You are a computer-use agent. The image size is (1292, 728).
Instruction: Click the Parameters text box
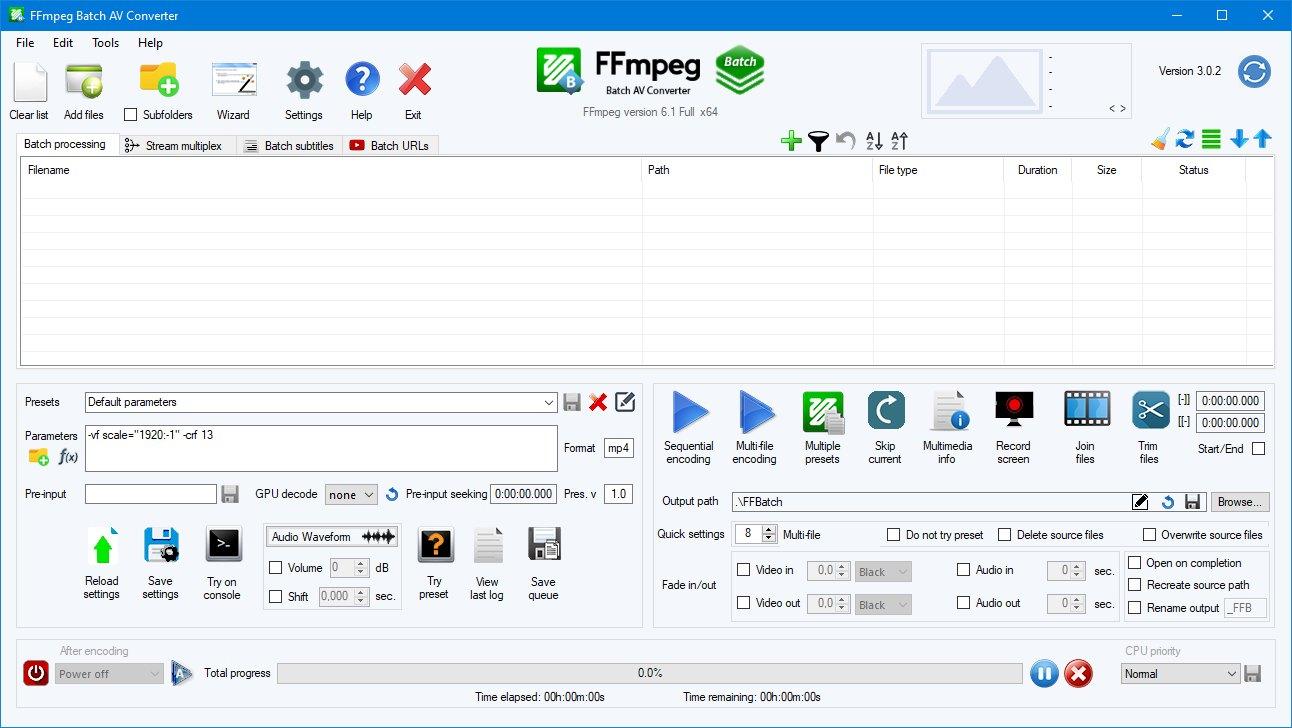coord(321,448)
